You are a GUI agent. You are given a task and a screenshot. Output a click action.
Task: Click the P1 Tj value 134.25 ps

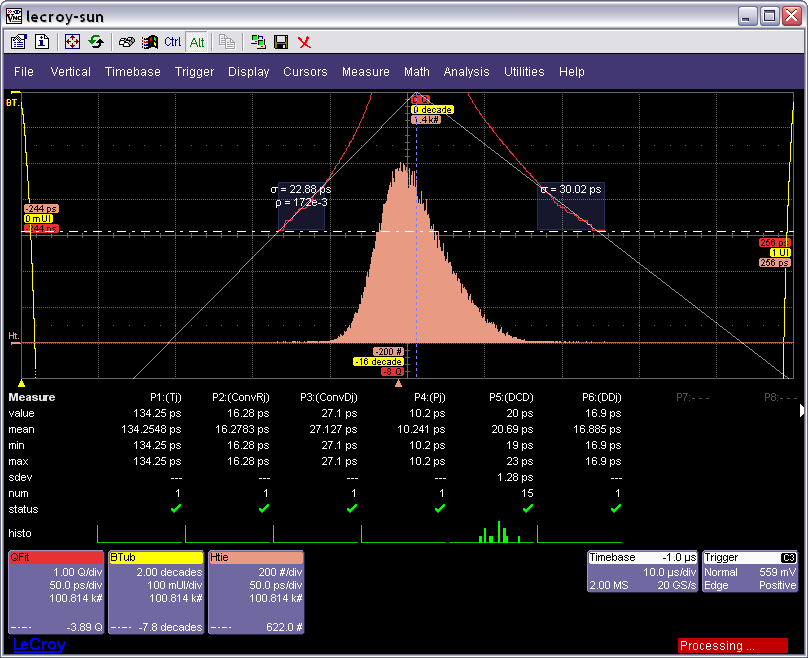point(157,413)
